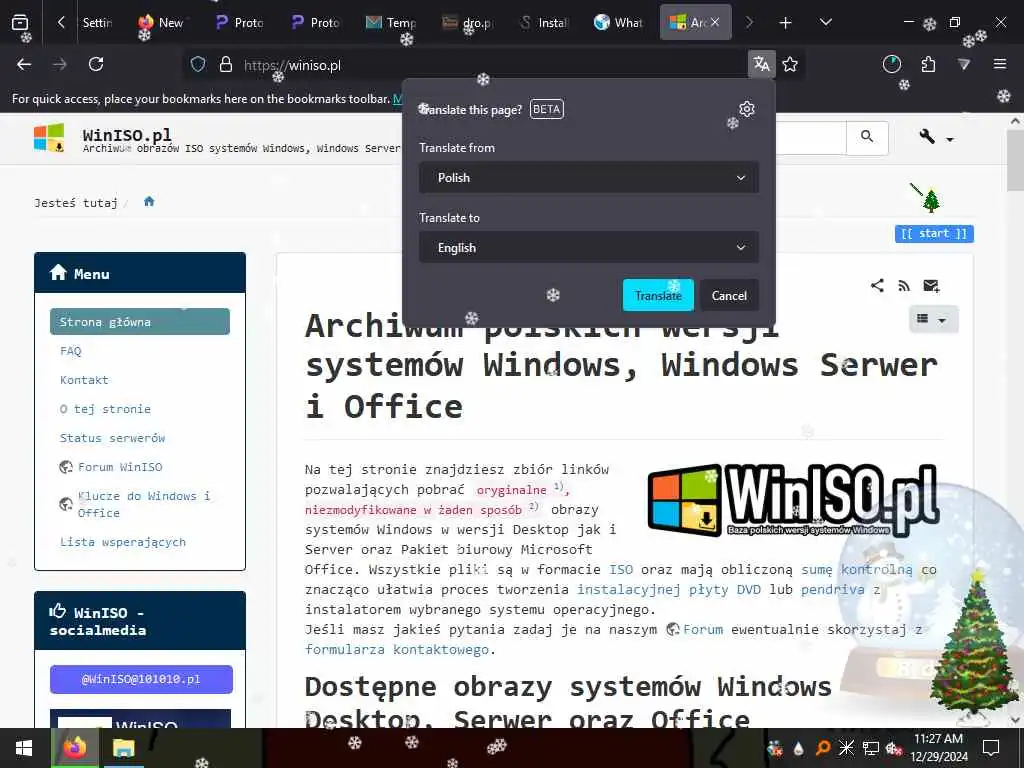Screen dimensions: 1024x768
Task: Open Forum WinISO menu link
Action: (x=120, y=467)
